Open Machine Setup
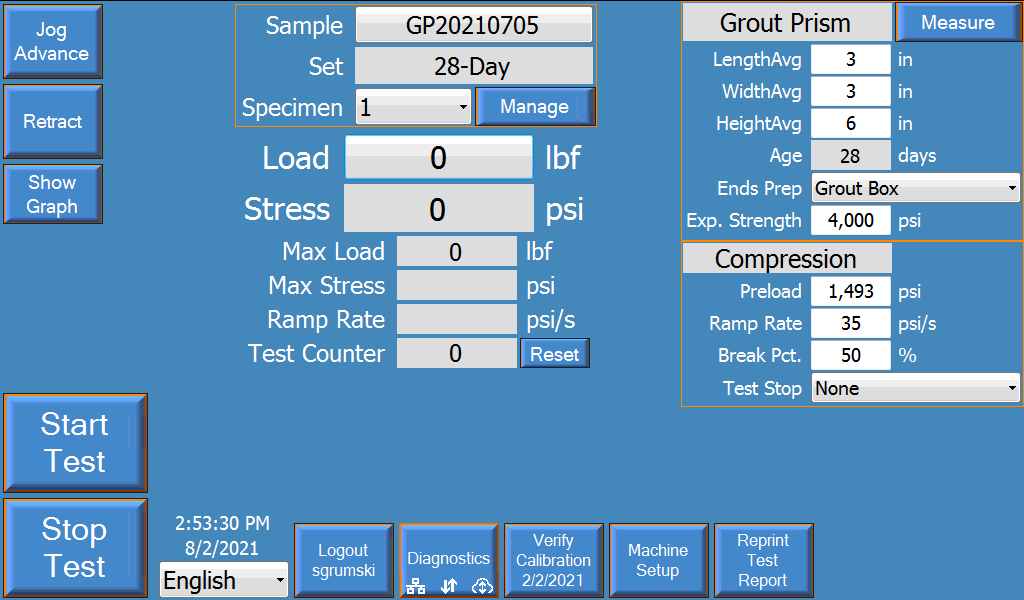Image resolution: width=1024 pixels, height=600 pixels. coord(658,560)
